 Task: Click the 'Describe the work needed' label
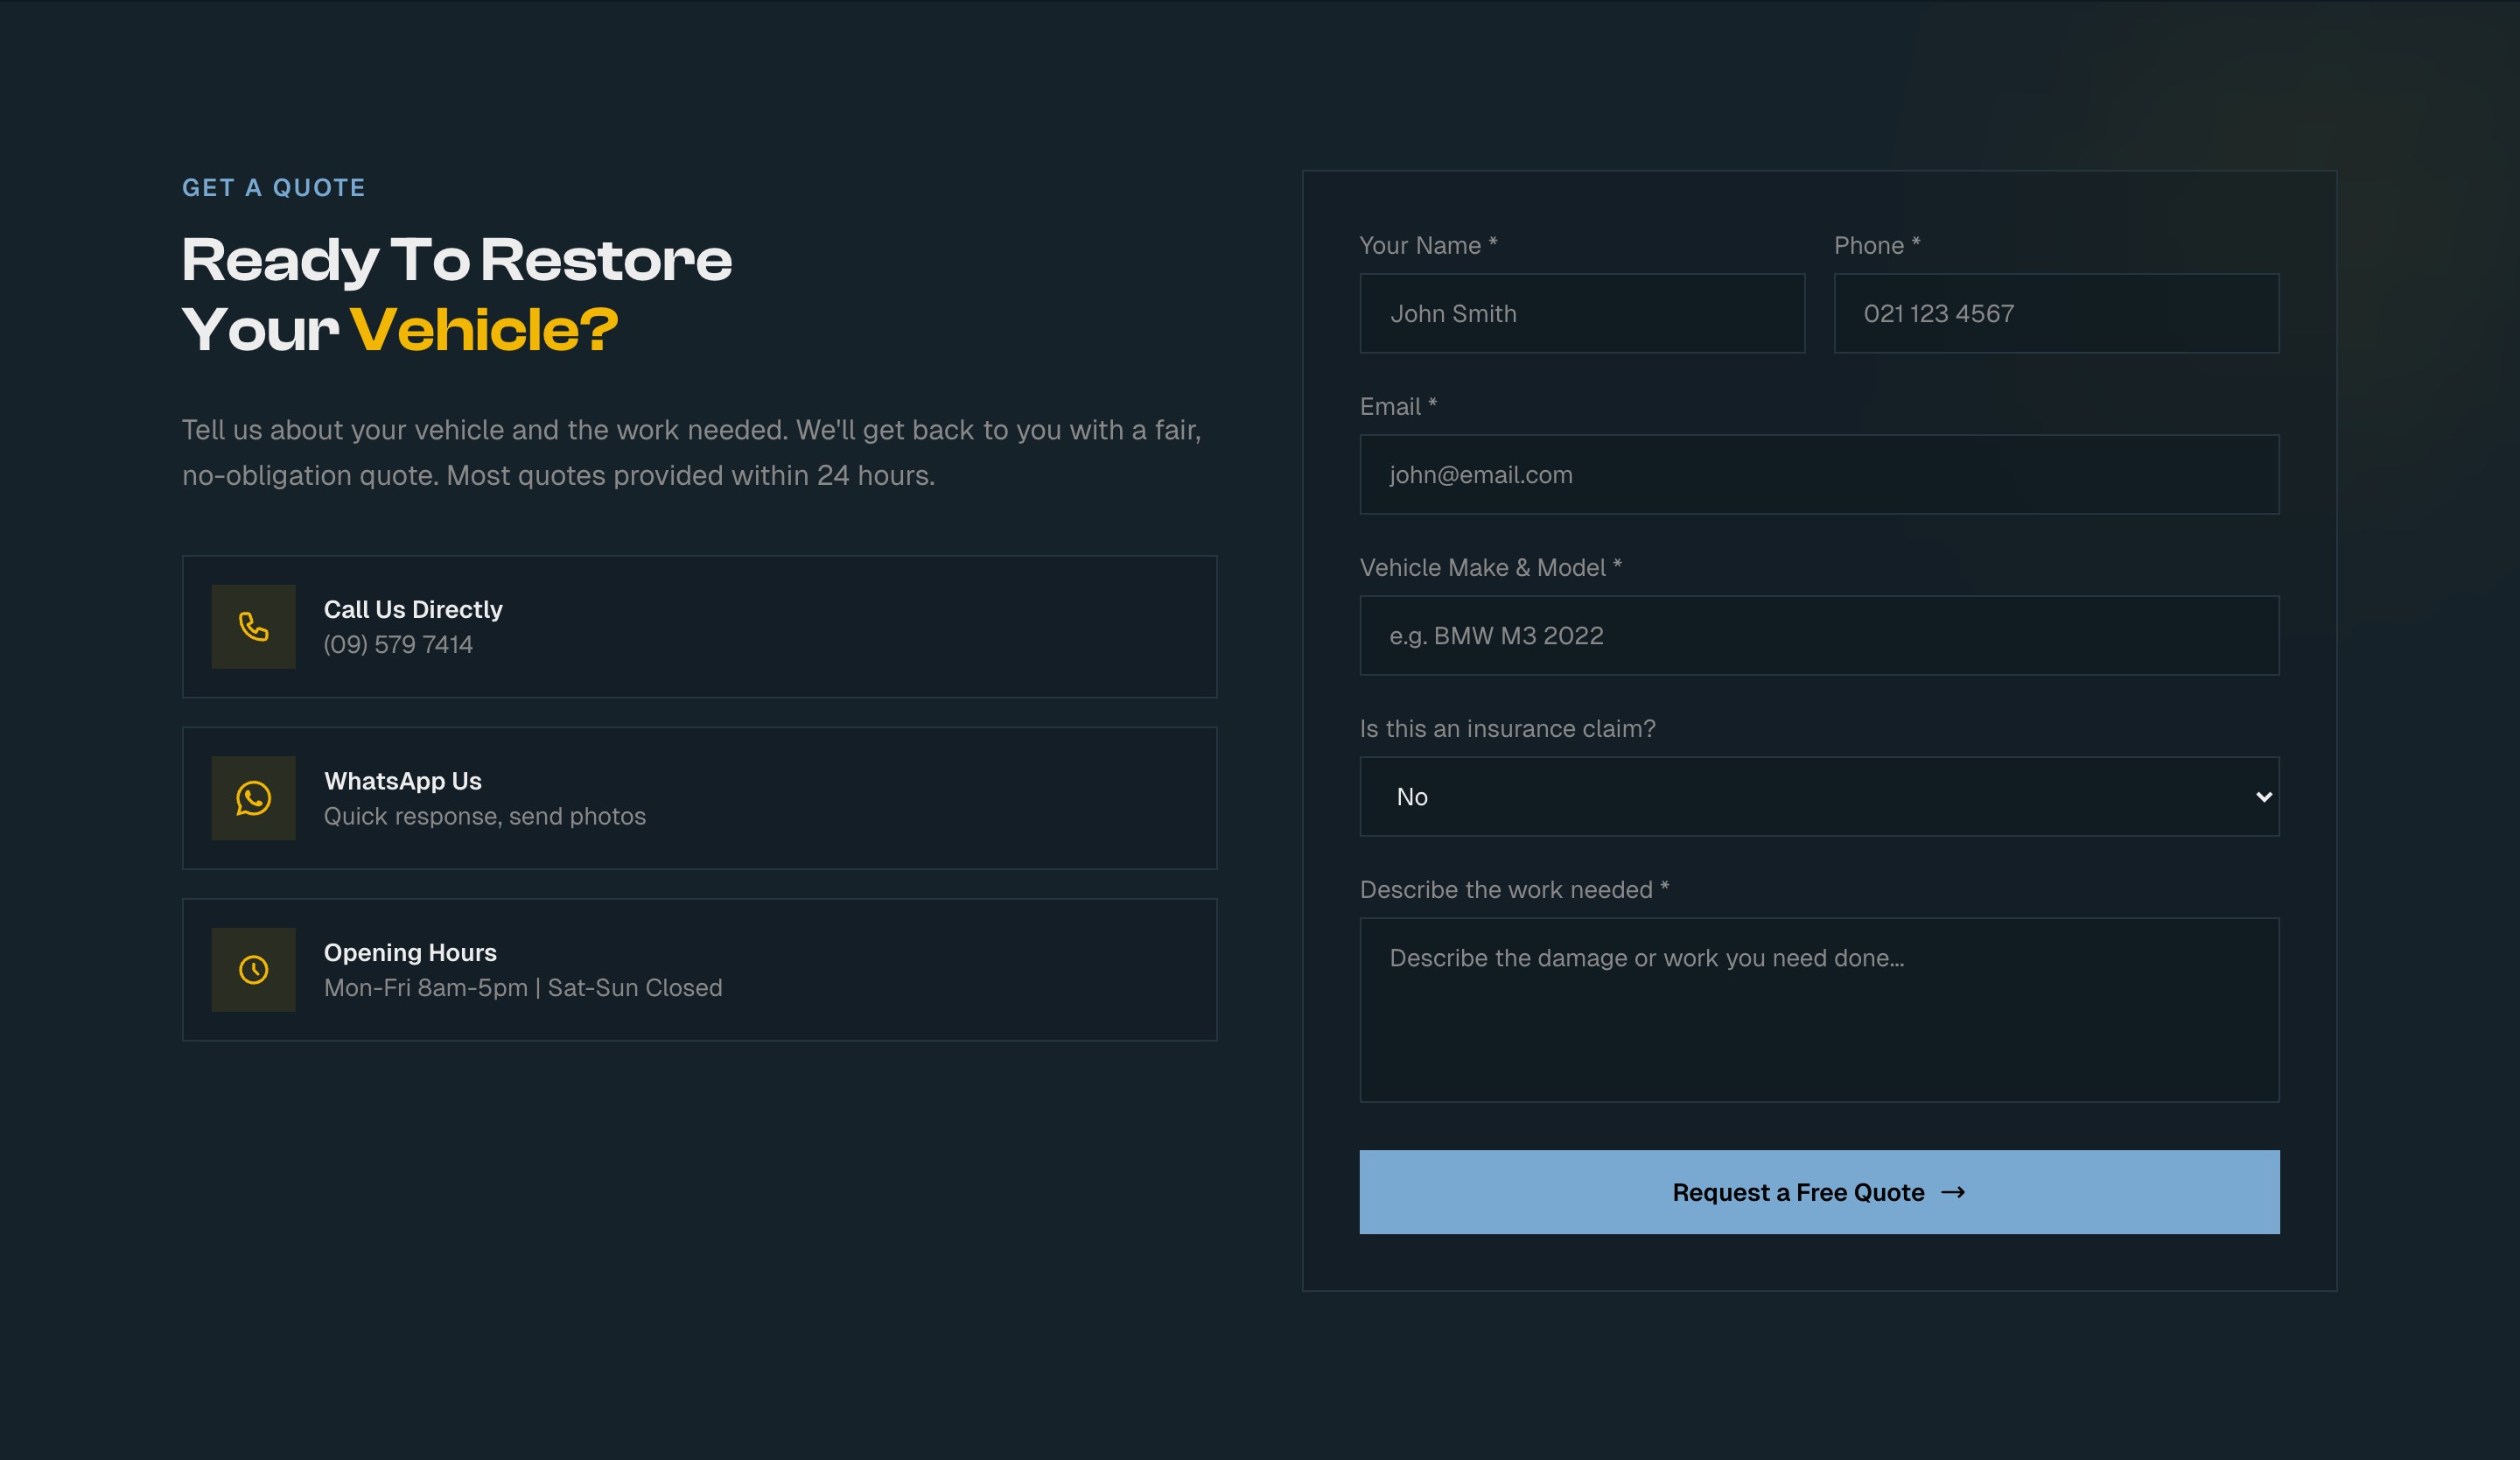tap(1514, 890)
